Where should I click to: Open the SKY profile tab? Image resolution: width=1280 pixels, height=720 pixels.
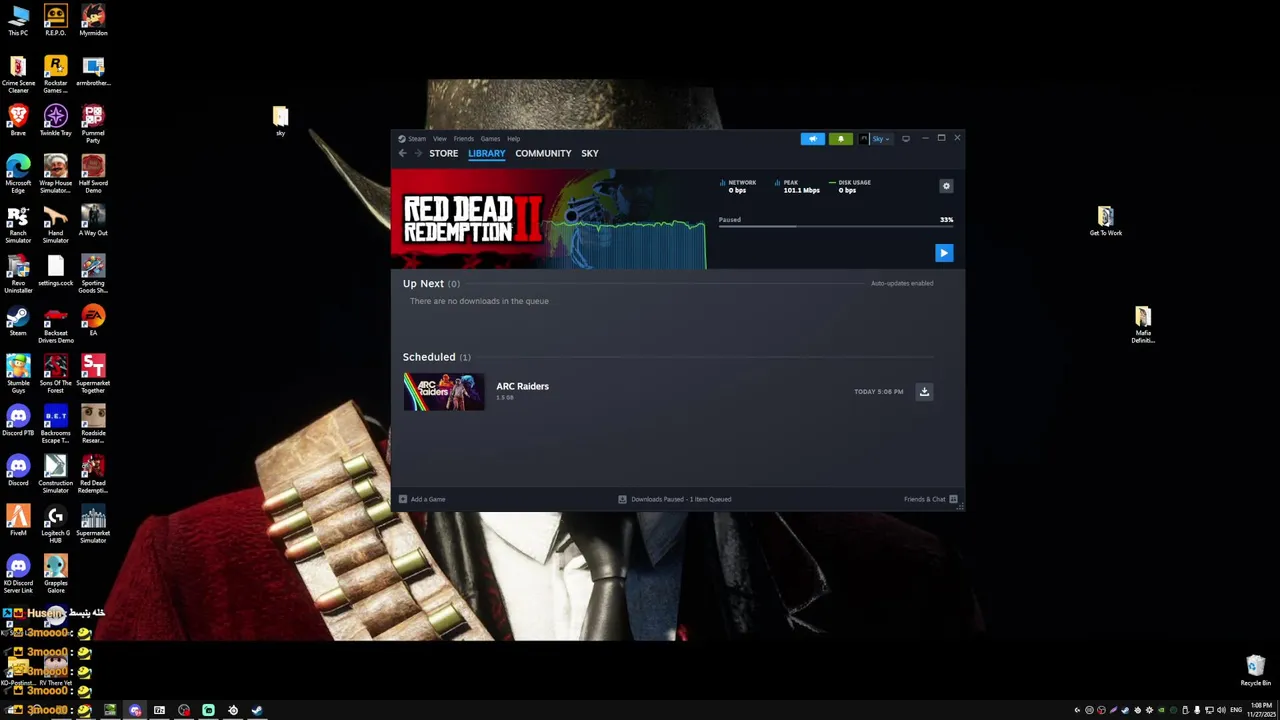pyautogui.click(x=590, y=153)
